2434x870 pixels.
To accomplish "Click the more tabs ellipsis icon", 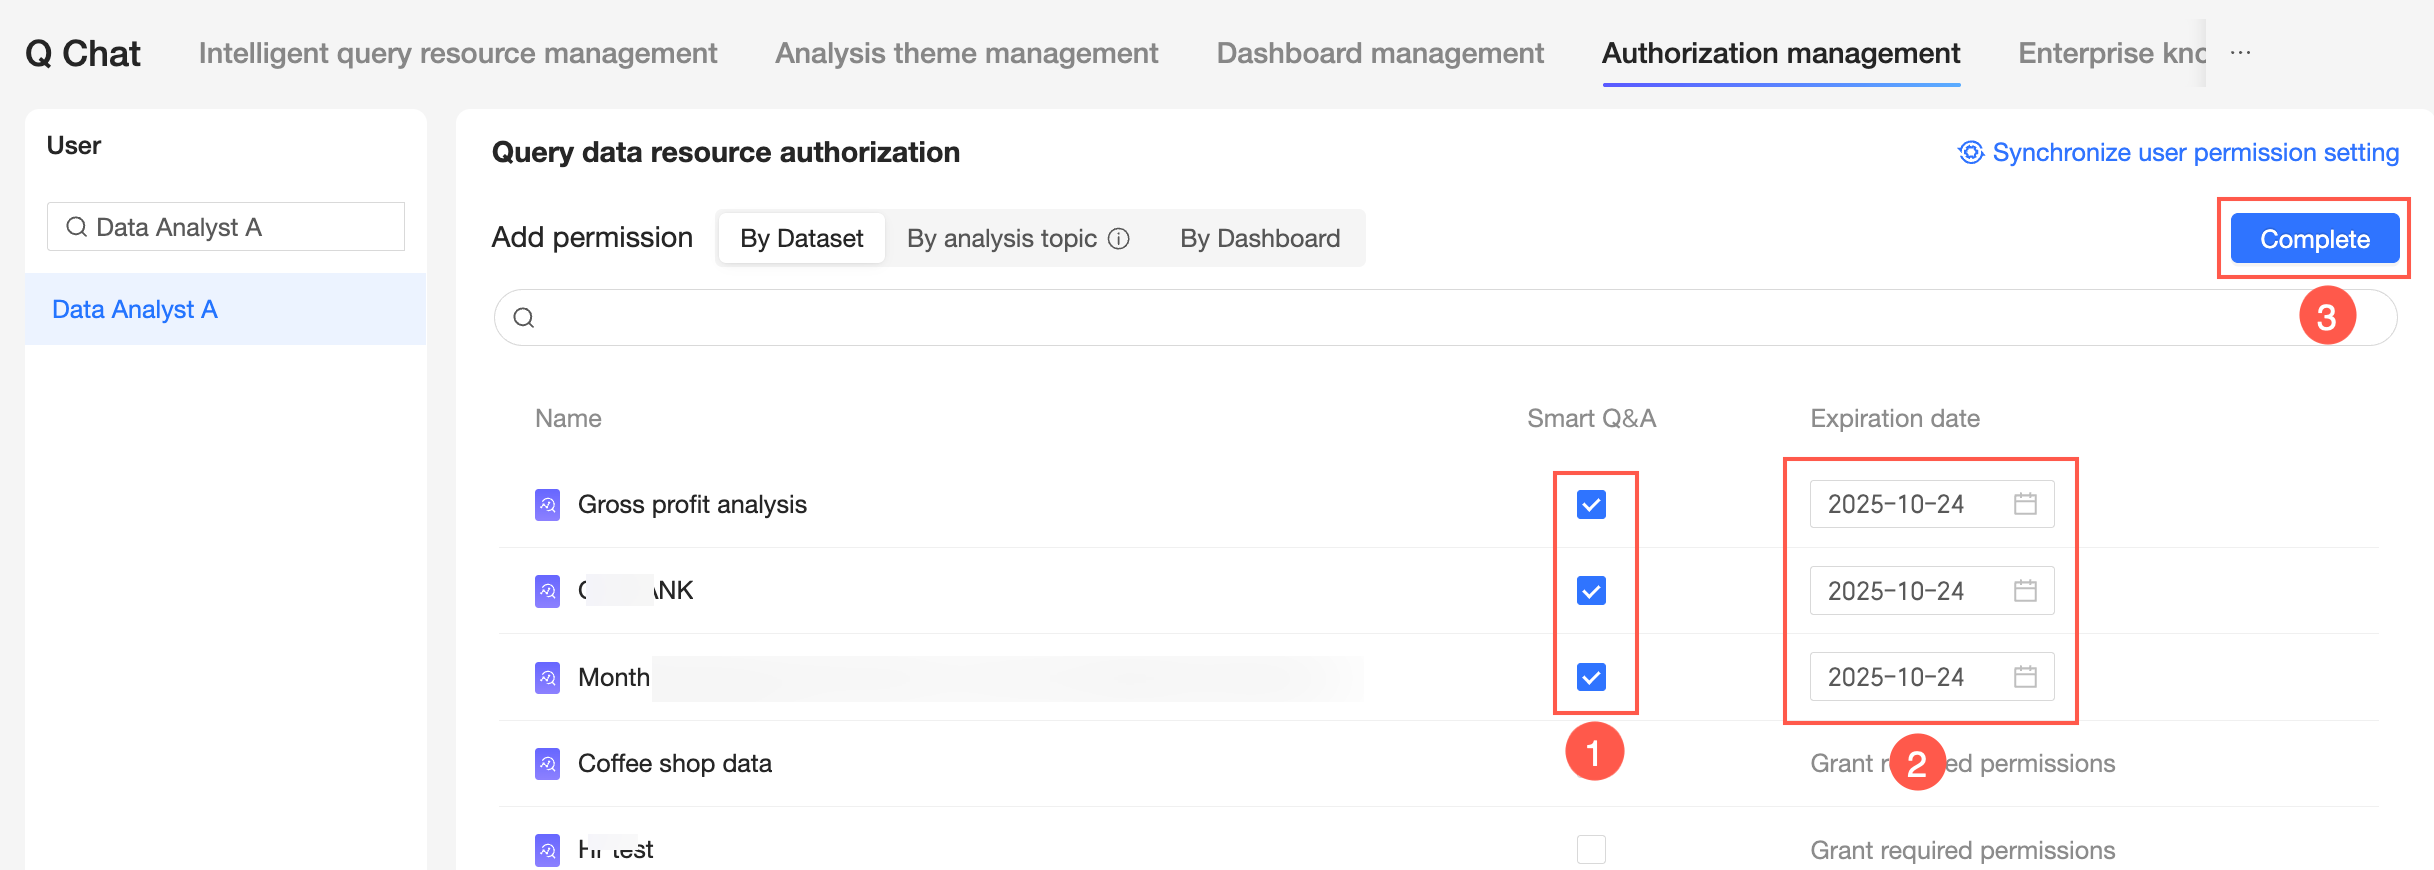I will click(2240, 53).
